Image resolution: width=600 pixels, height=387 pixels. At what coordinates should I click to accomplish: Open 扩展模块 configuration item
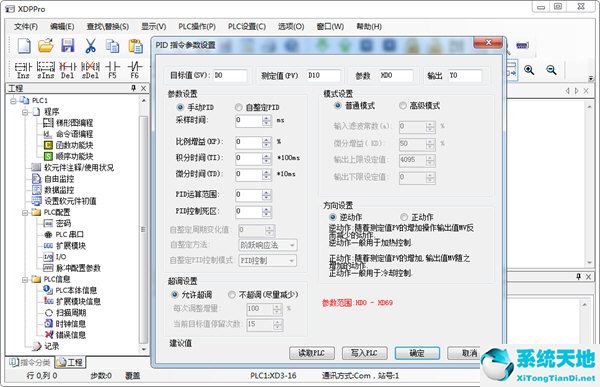[x=71, y=245]
